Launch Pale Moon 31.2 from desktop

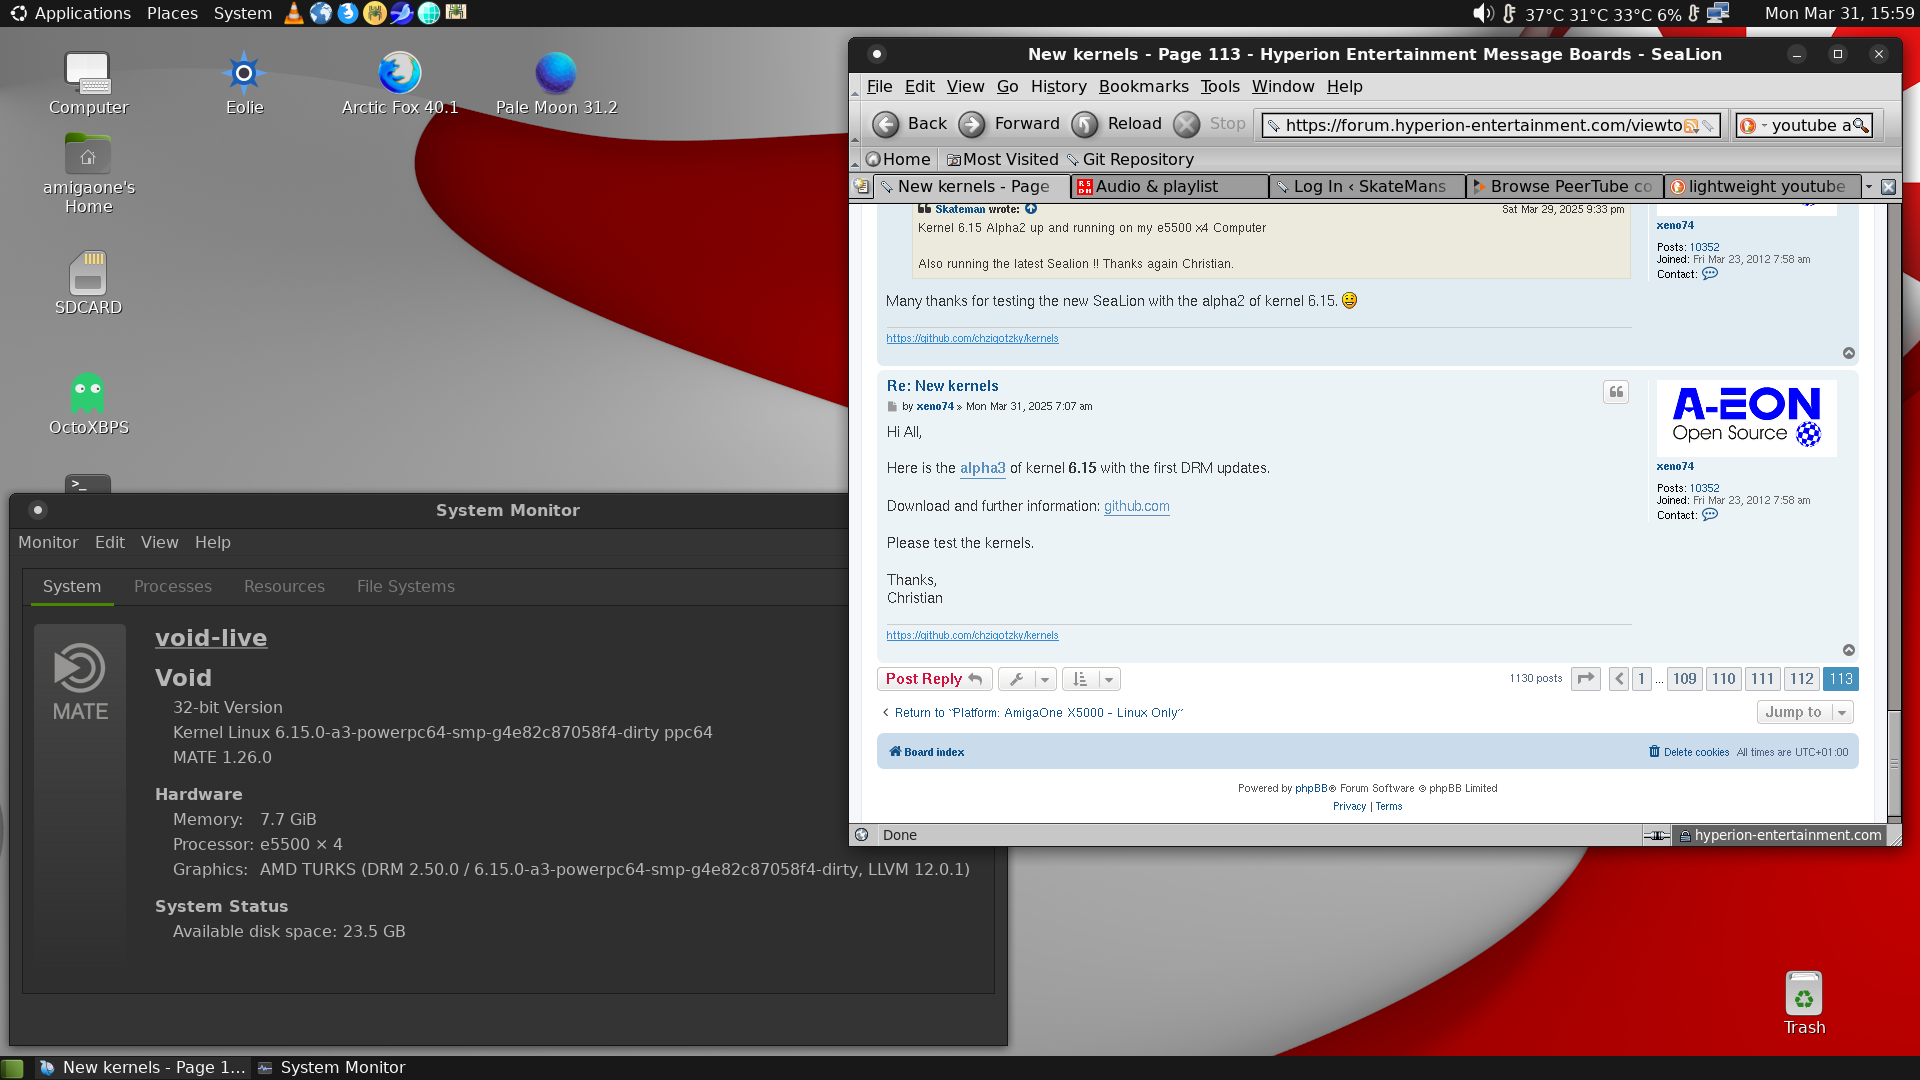click(556, 84)
